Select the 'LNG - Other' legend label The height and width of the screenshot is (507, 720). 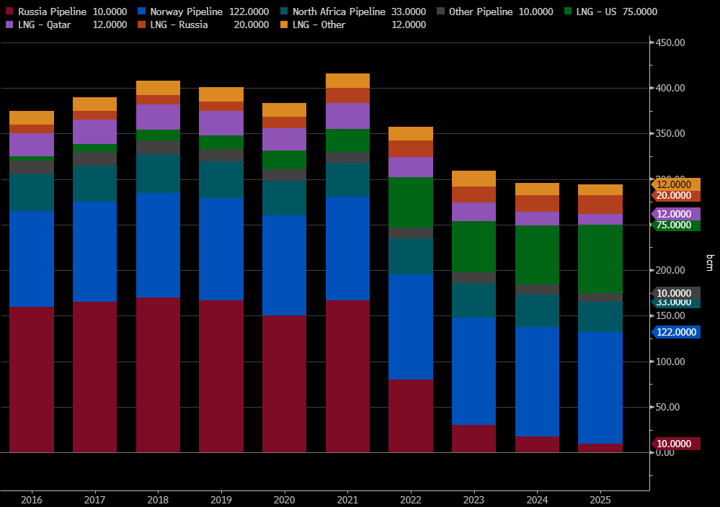coord(319,25)
